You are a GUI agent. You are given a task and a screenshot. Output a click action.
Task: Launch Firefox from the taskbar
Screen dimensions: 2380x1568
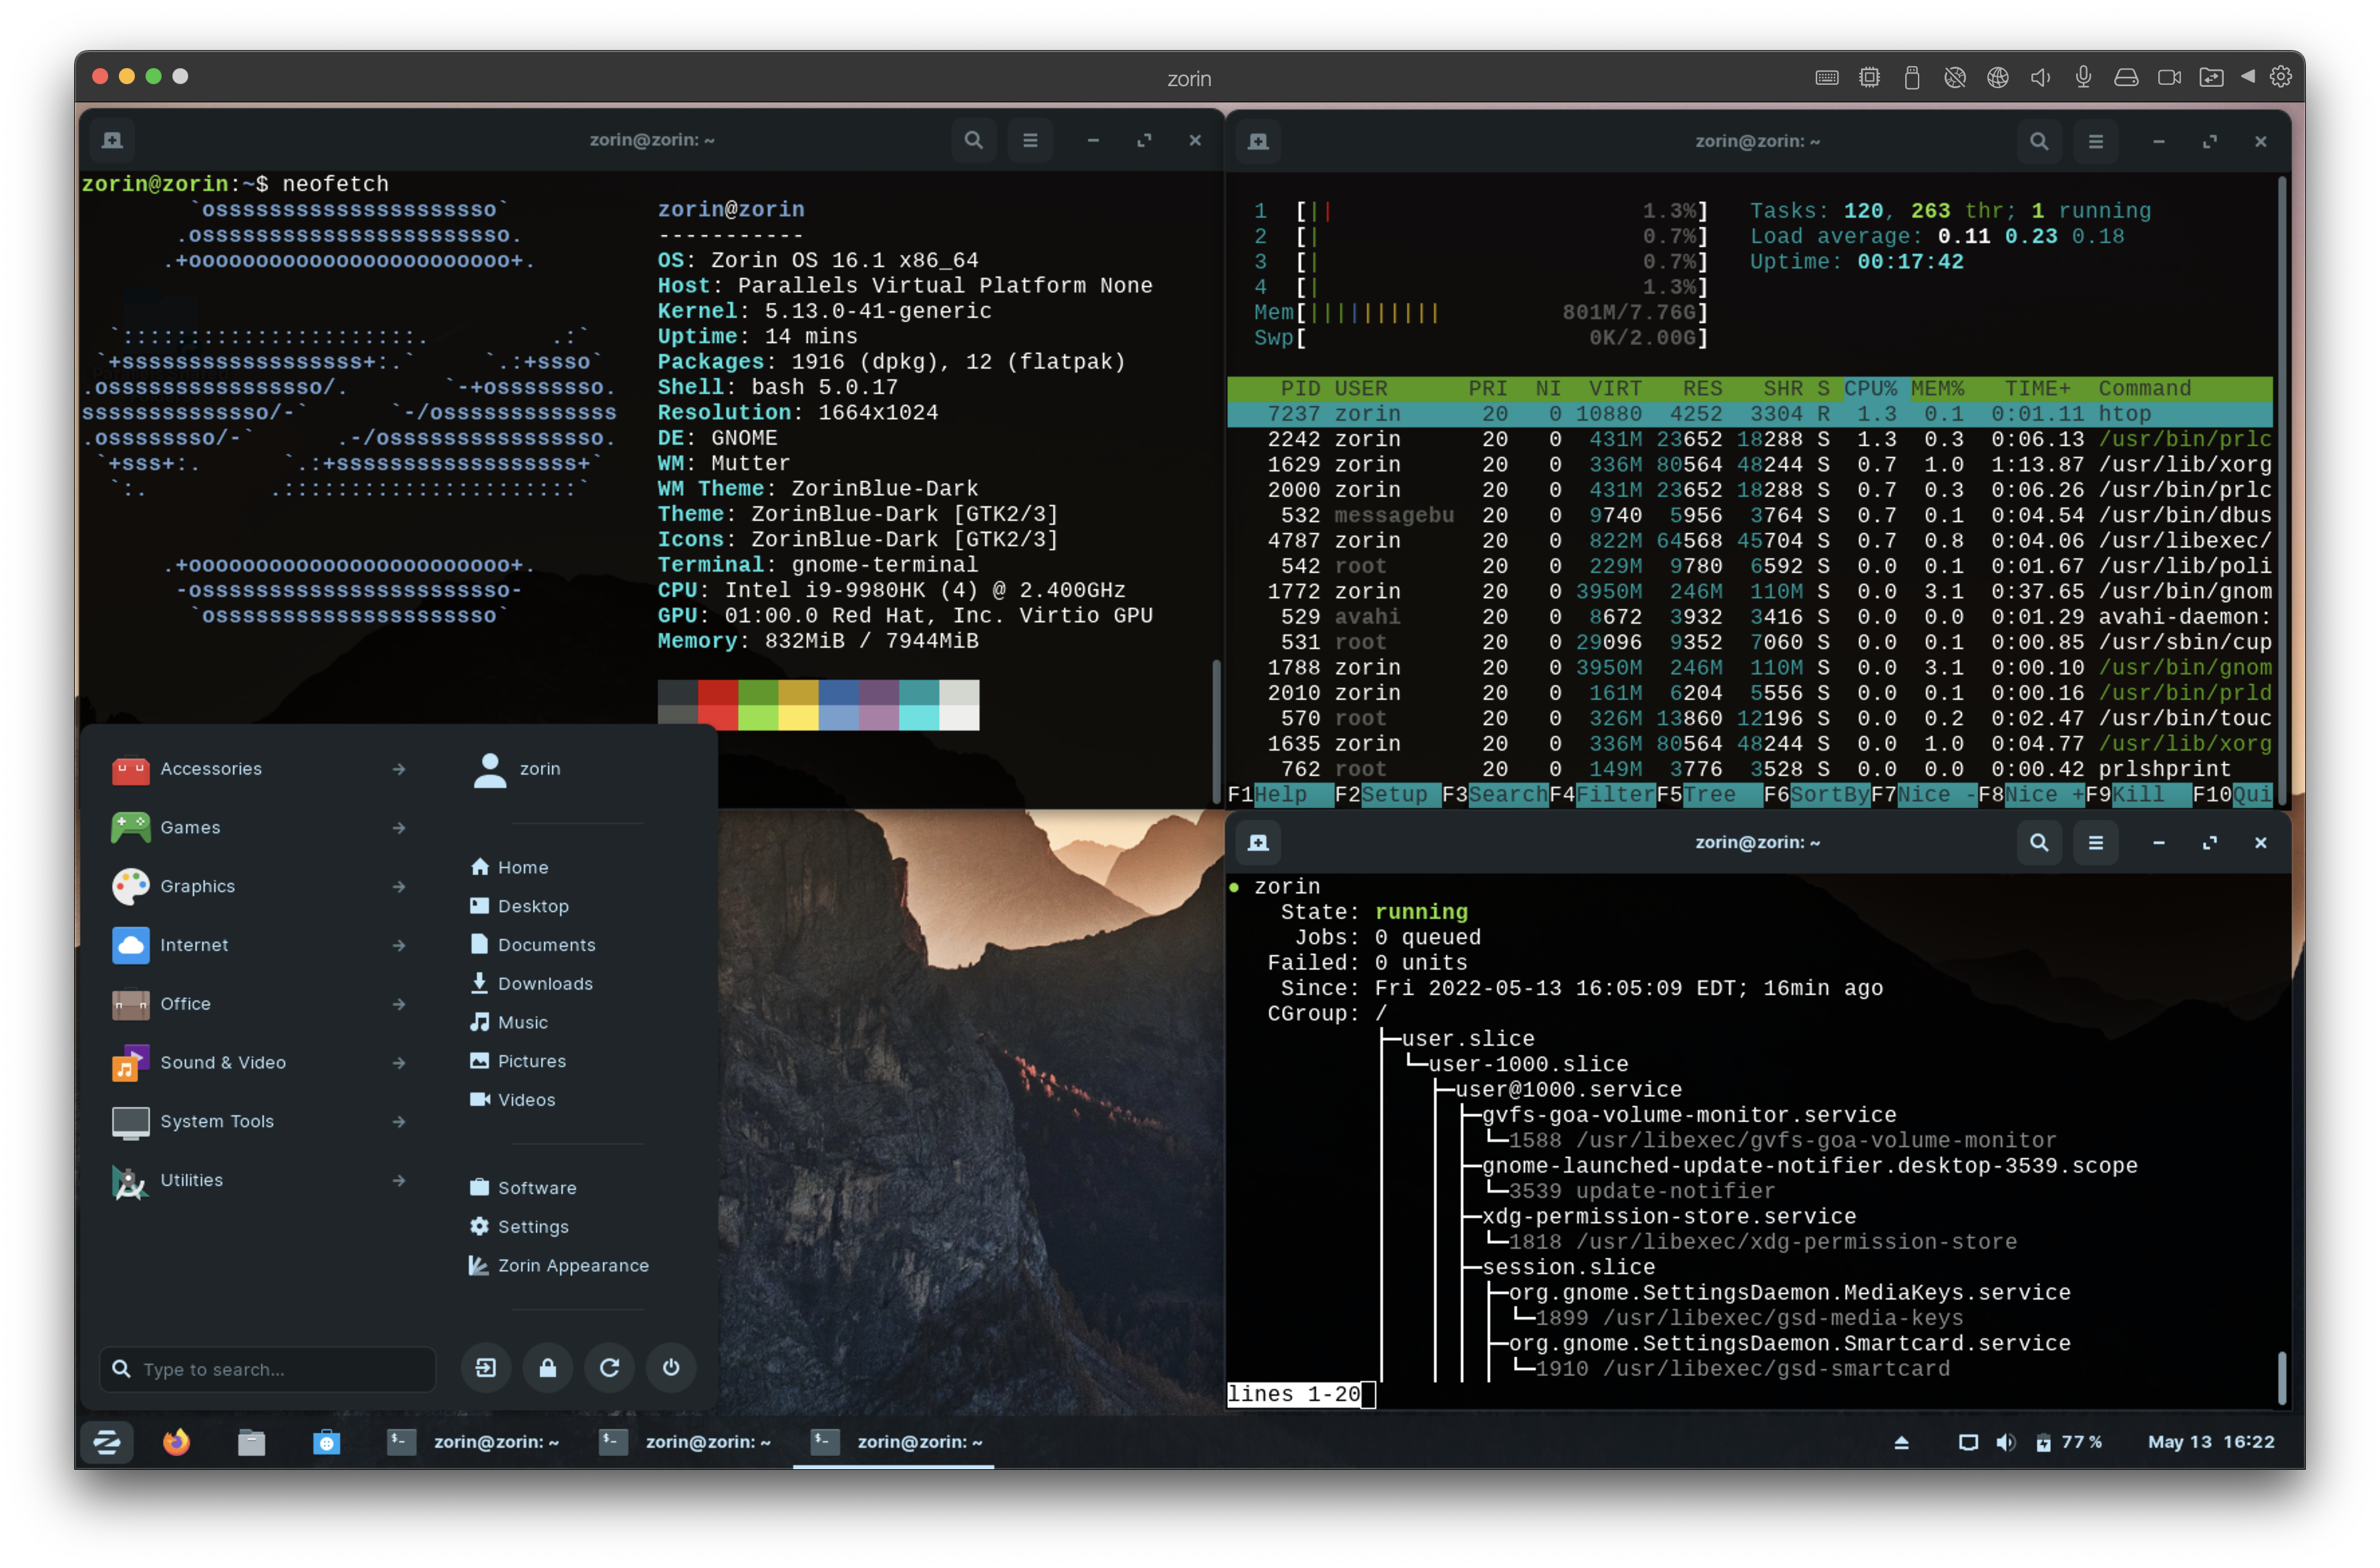(x=177, y=1441)
